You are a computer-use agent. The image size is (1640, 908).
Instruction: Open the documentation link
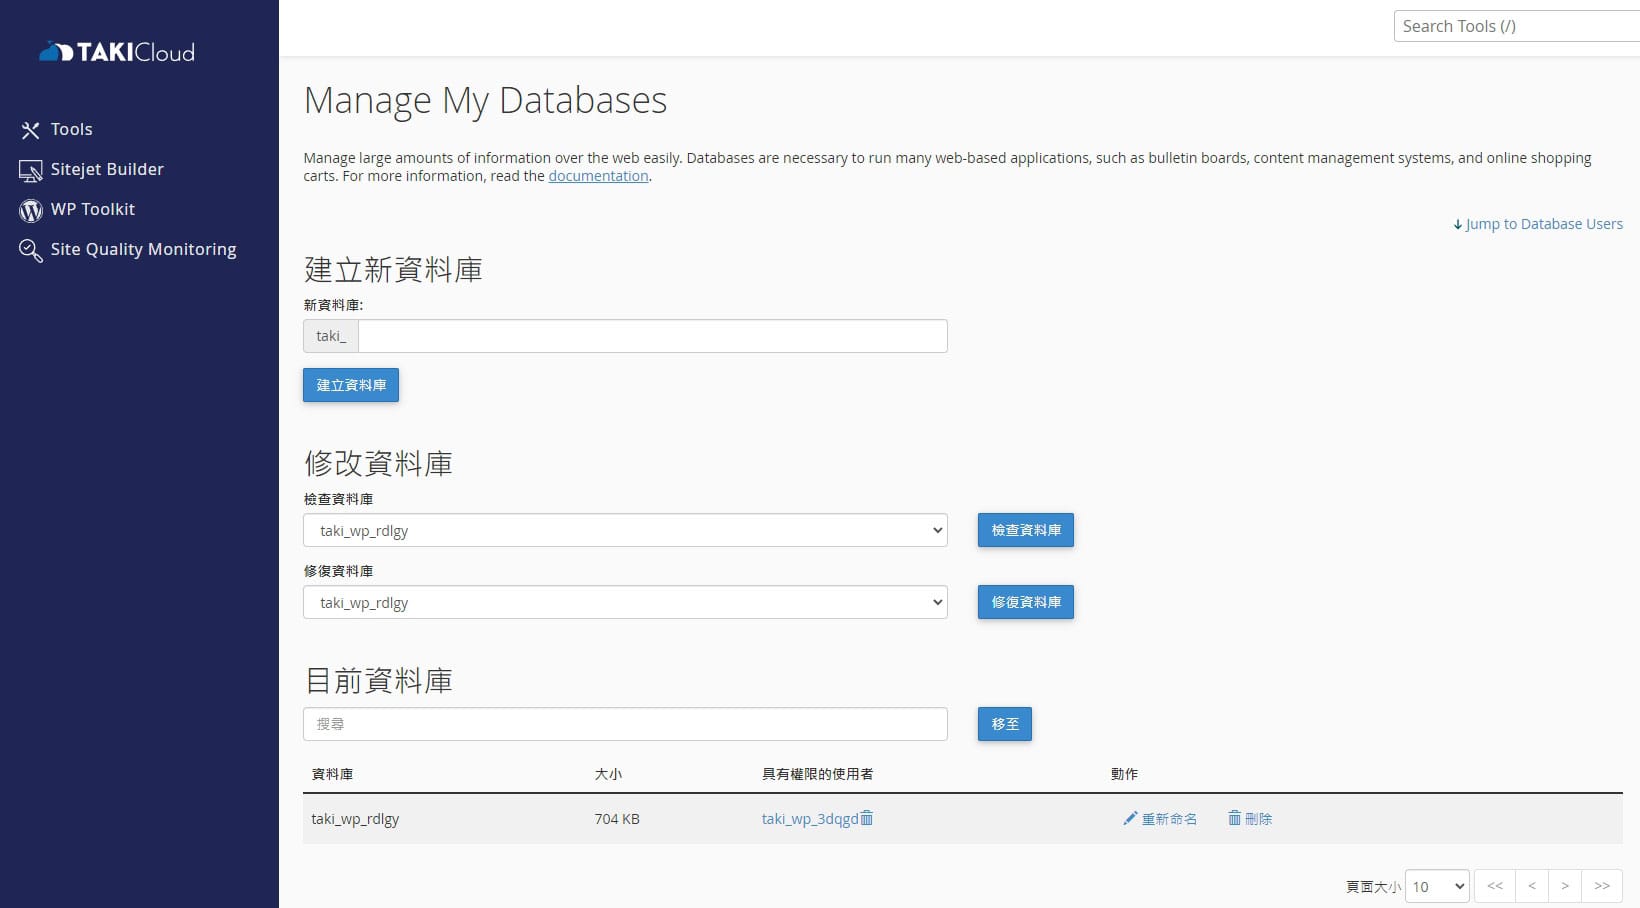point(598,176)
